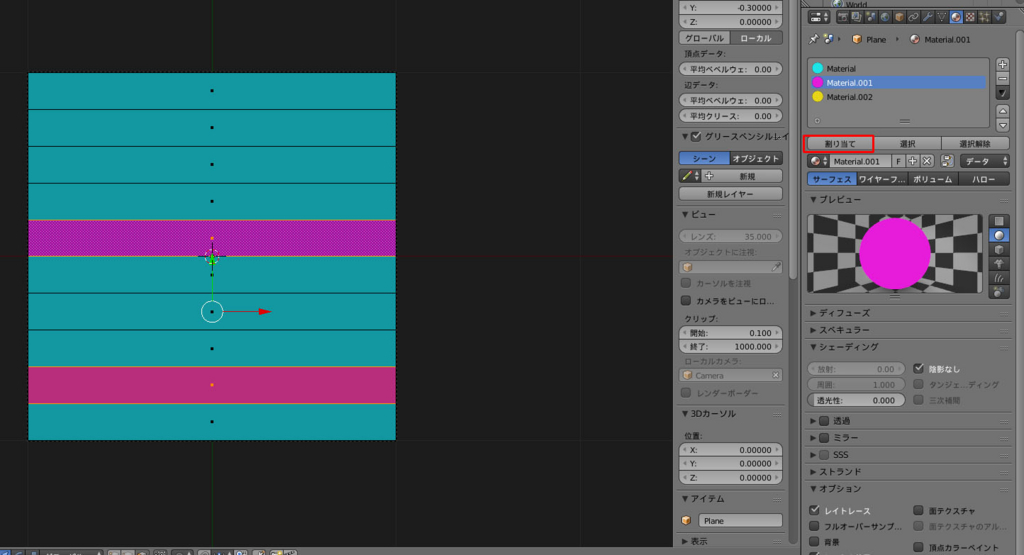The width and height of the screenshot is (1024, 555).
Task: Toggle material node tree icon
Action: 947,161
